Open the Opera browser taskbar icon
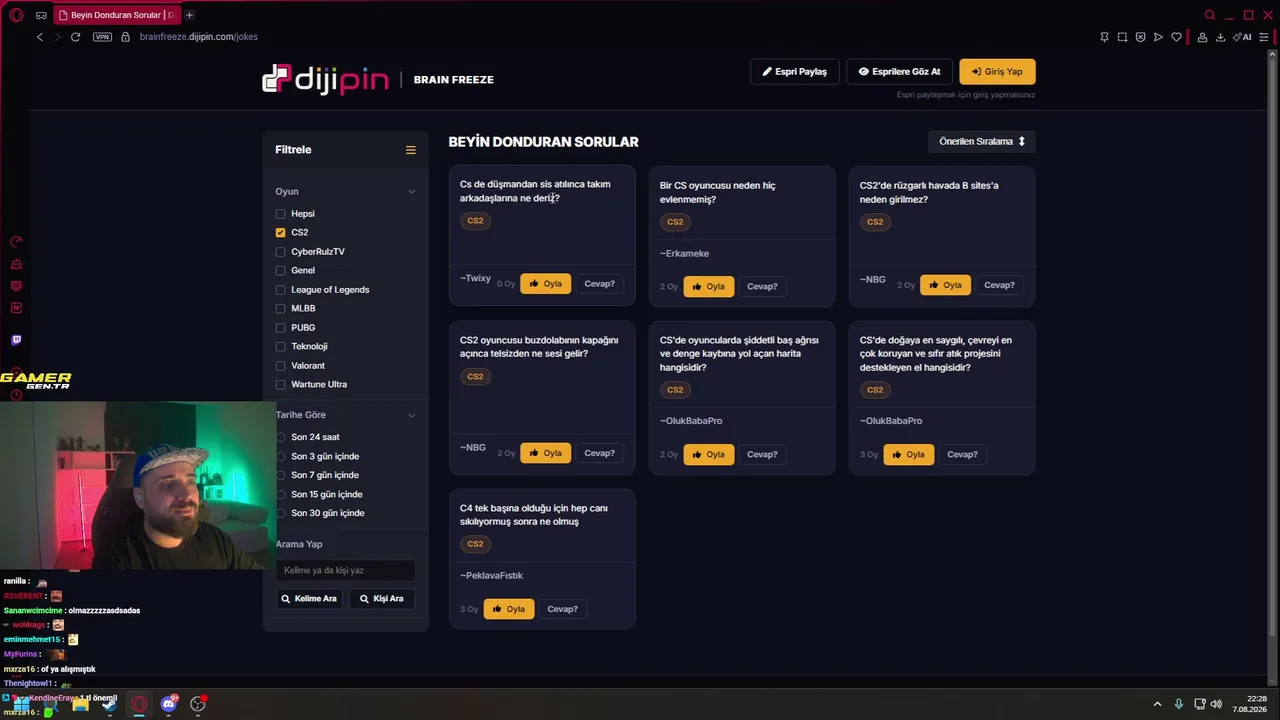This screenshot has width=1280, height=720. point(139,704)
